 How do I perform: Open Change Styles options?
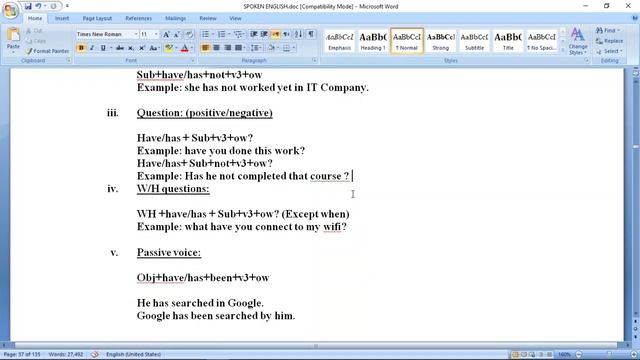pyautogui.click(x=578, y=41)
